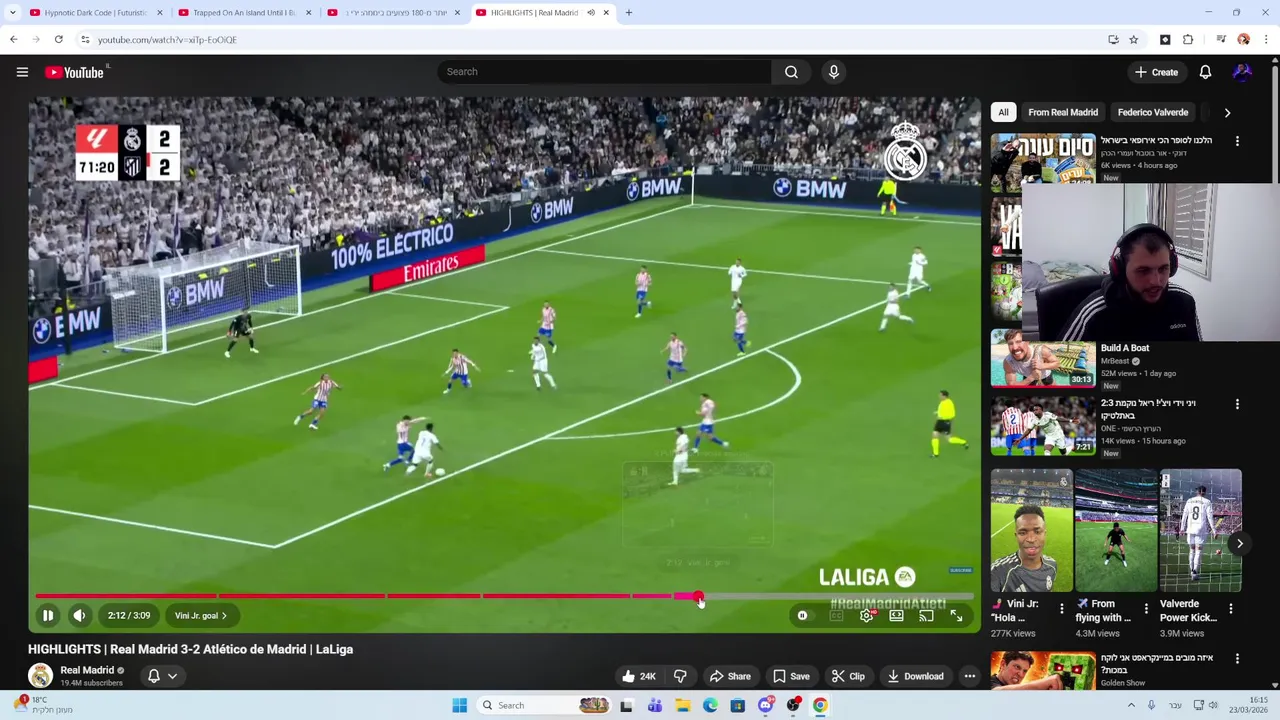1280x720 pixels.
Task: Toggle channel notification bell for Real Madrid
Action: click(x=154, y=676)
